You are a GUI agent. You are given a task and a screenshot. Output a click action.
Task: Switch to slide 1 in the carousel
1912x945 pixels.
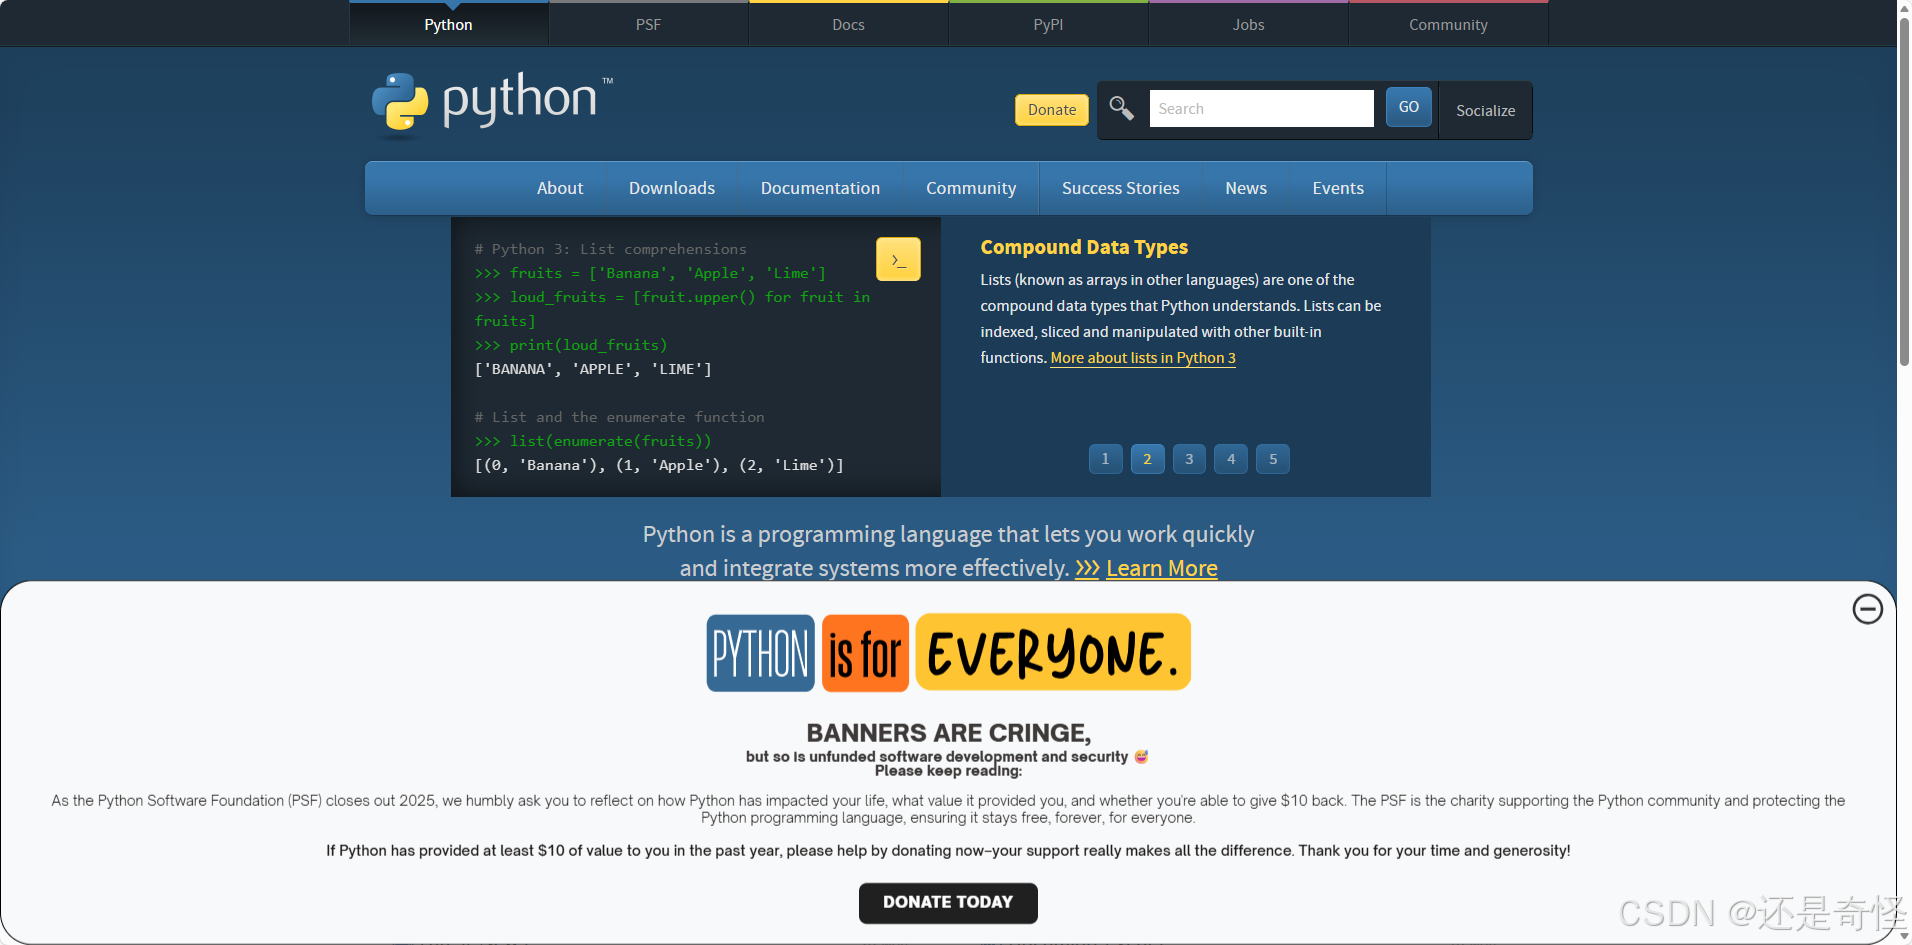[1105, 459]
